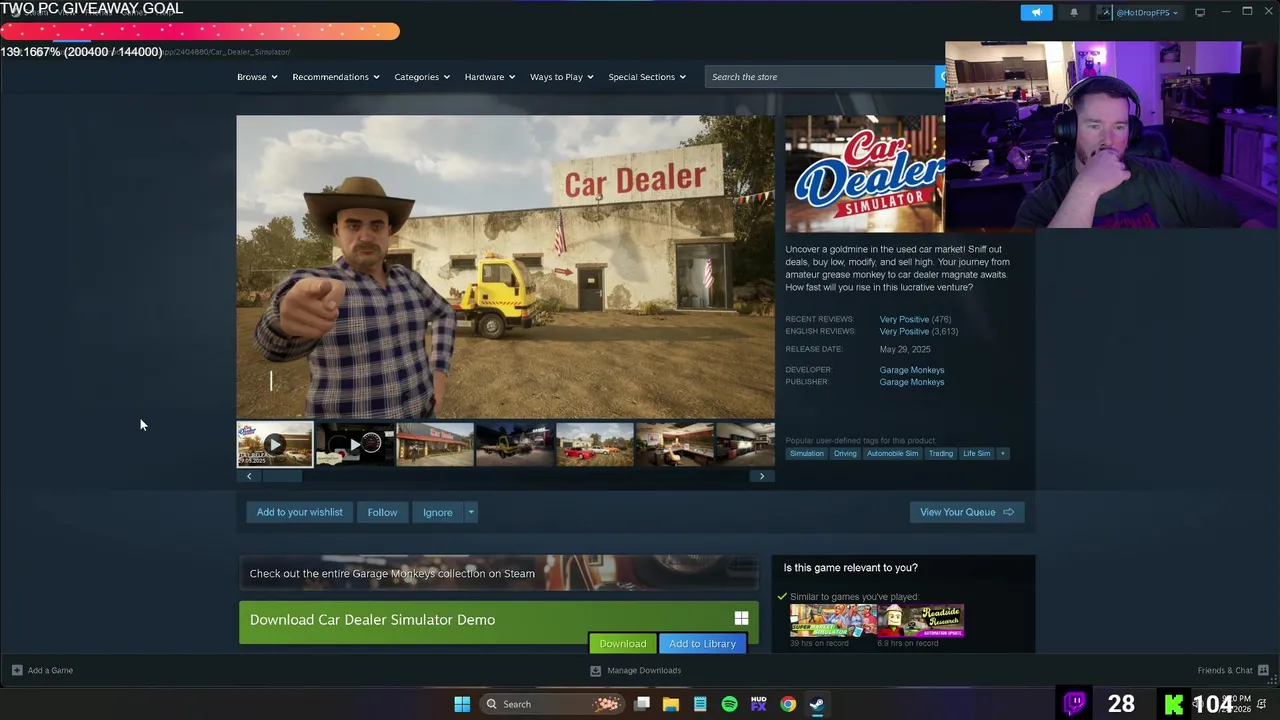The width and height of the screenshot is (1280, 720).
Task: Expand the Recommendations menu
Action: coord(335,77)
